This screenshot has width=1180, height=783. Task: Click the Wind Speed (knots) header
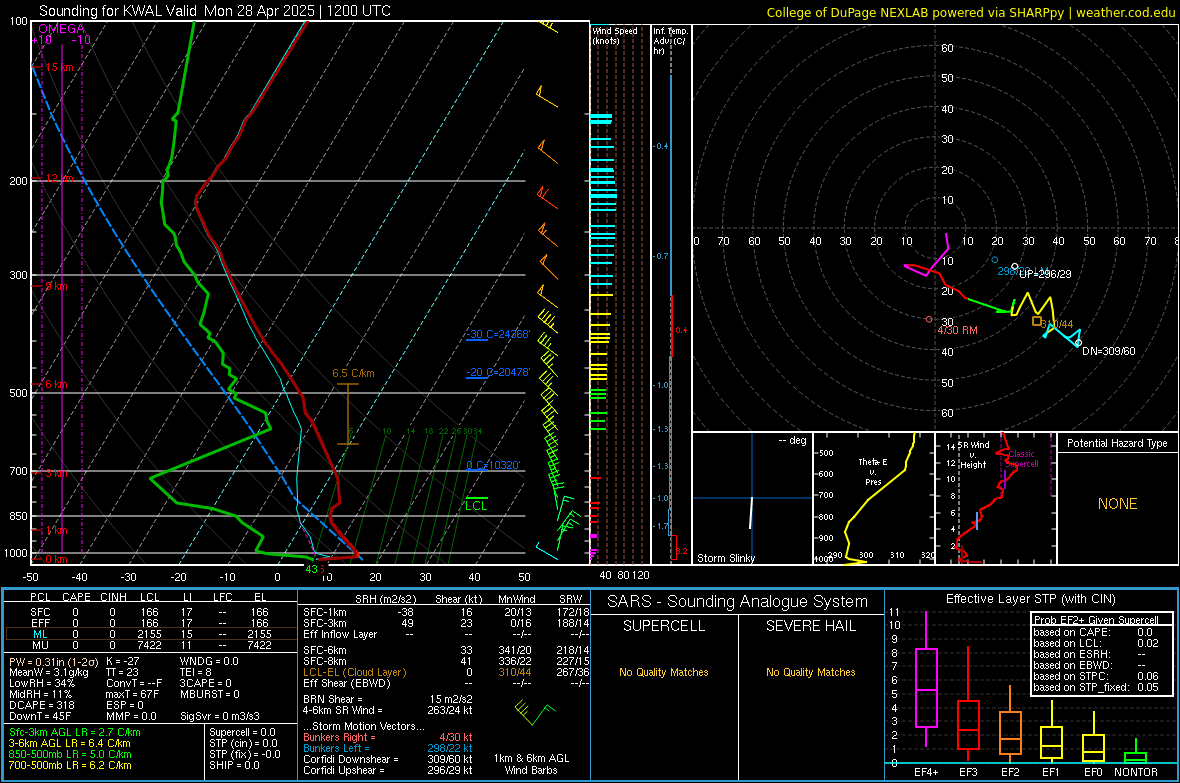point(615,35)
